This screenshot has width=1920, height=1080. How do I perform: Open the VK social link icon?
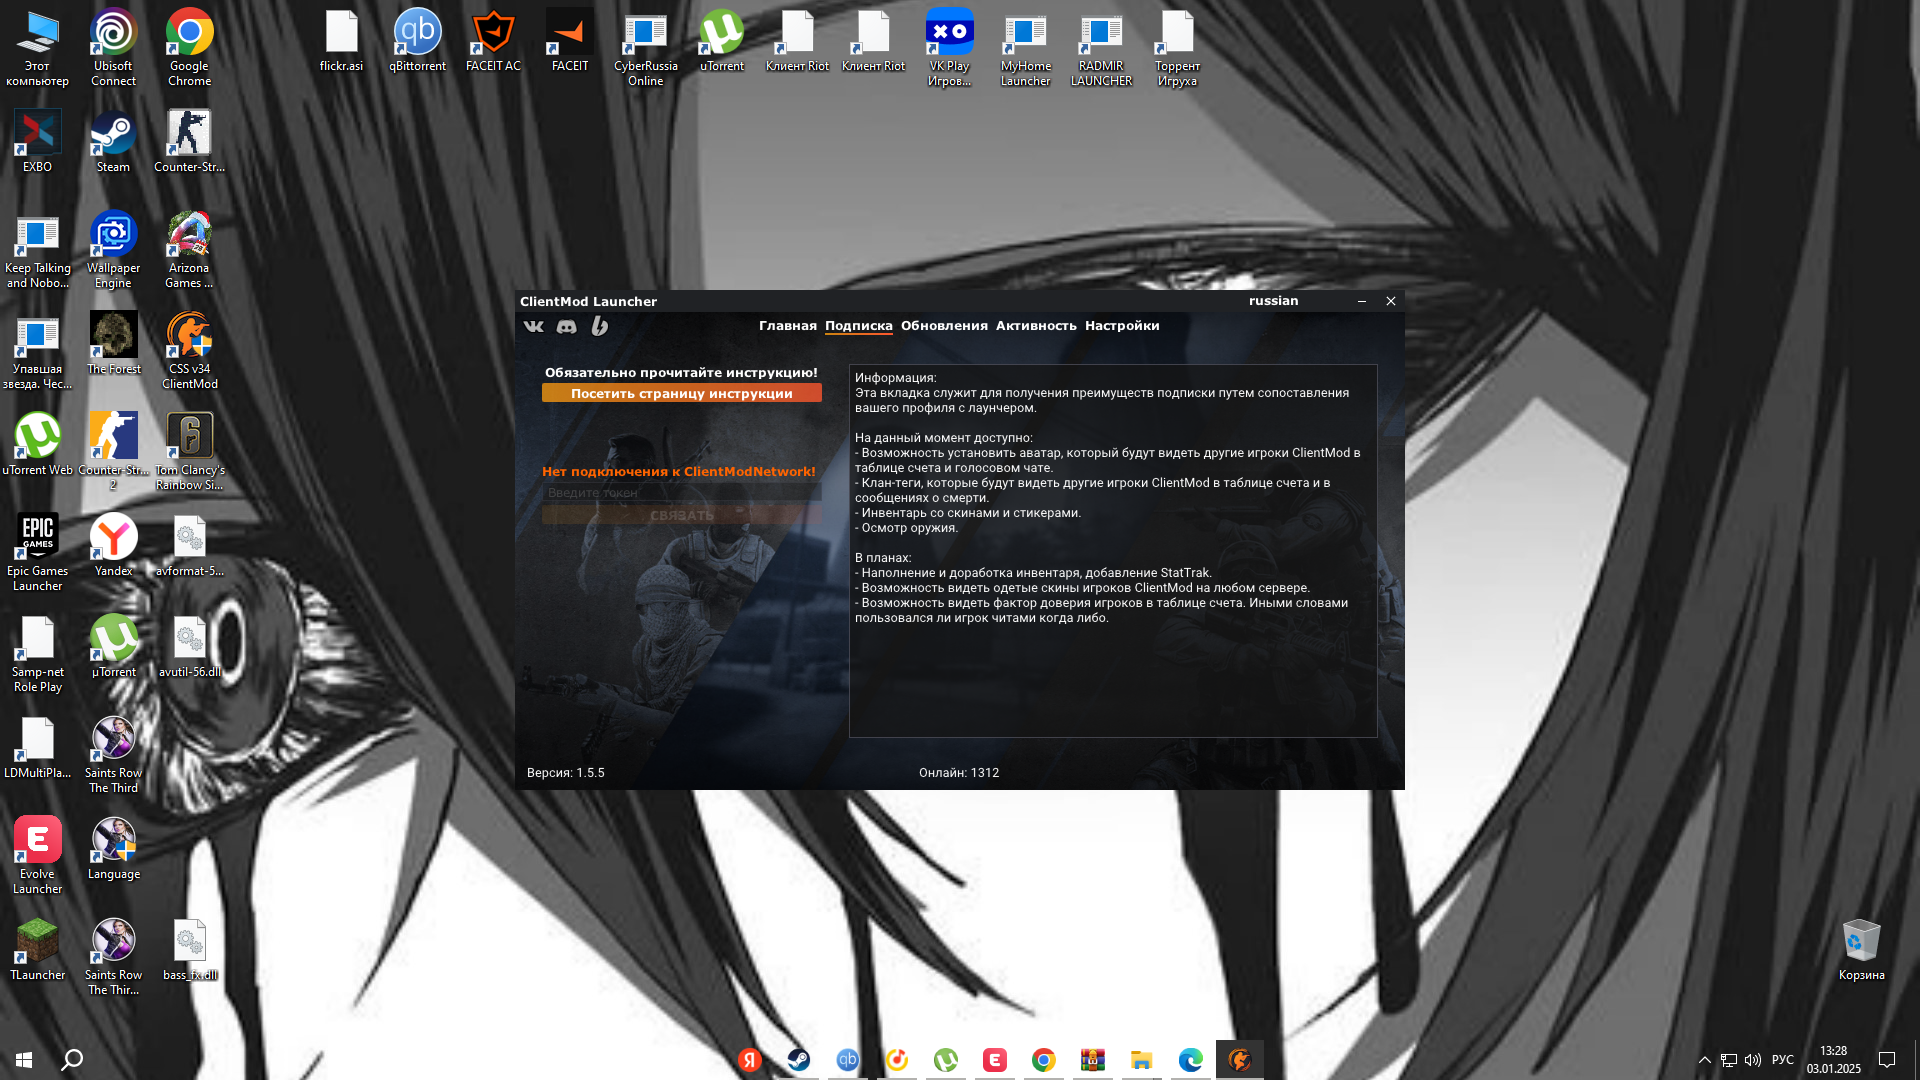tap(534, 326)
